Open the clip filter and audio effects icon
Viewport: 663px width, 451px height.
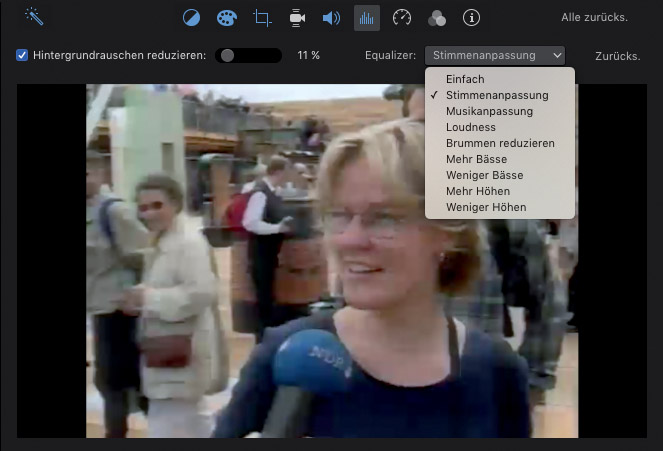tap(437, 18)
